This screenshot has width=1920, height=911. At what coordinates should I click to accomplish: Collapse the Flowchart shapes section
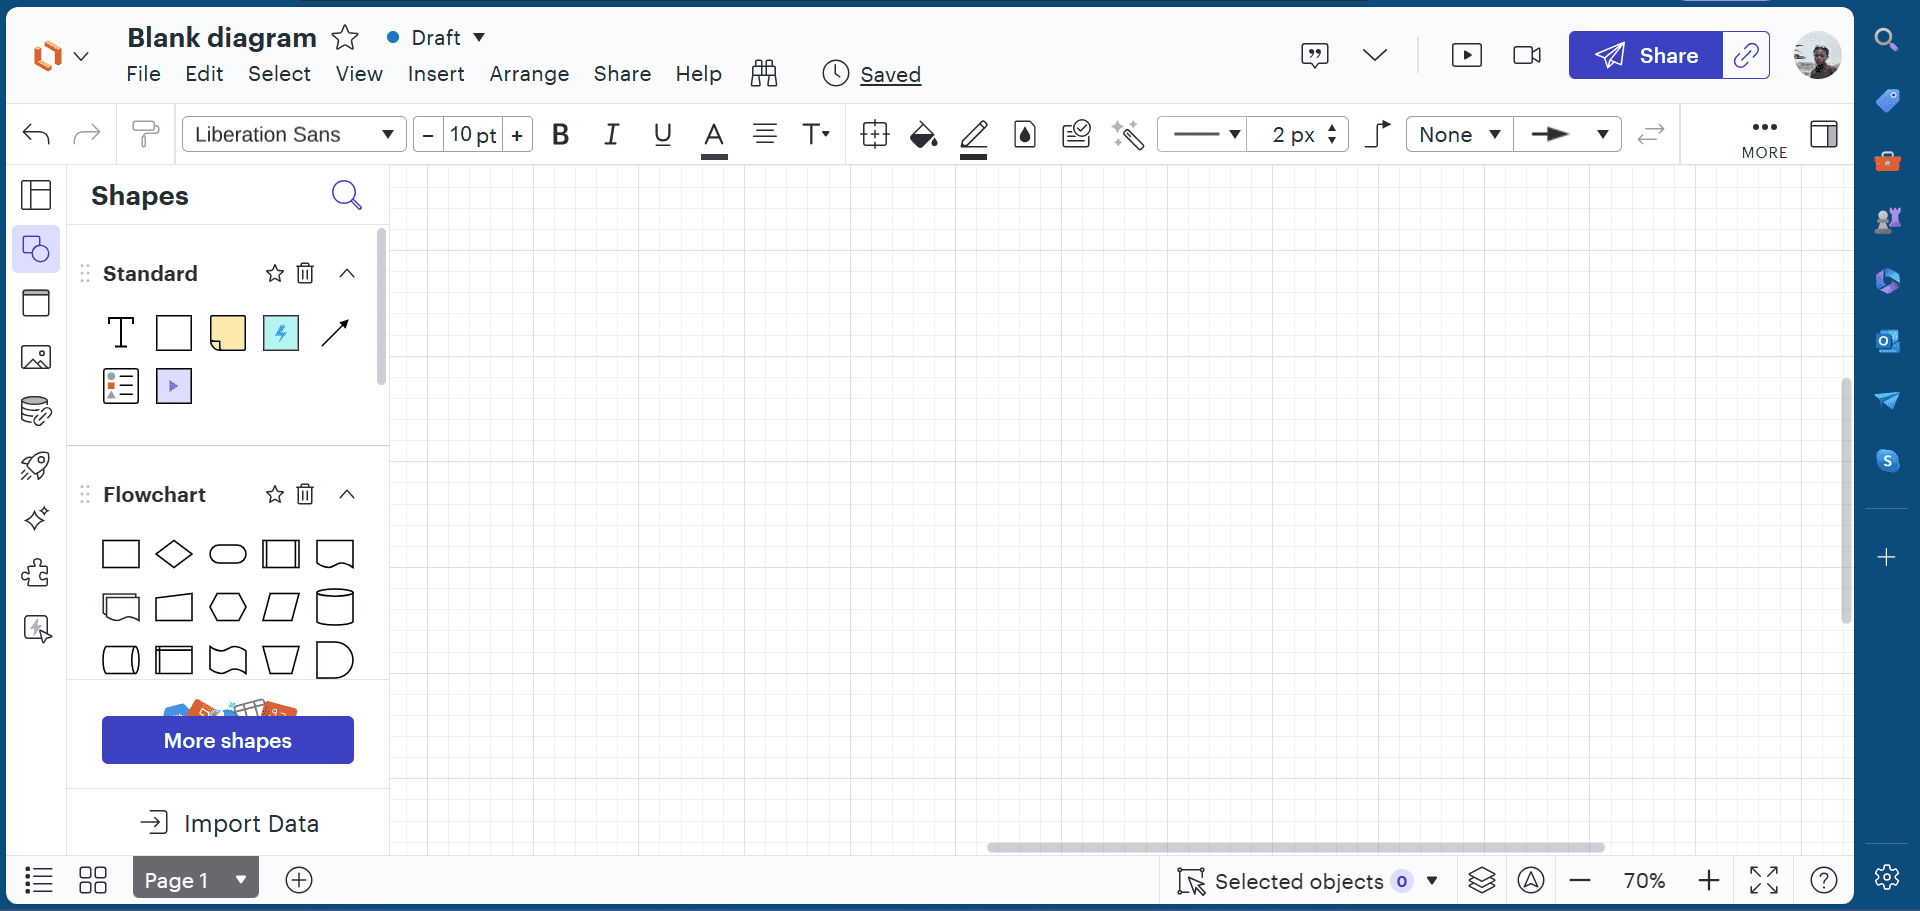pyautogui.click(x=347, y=493)
